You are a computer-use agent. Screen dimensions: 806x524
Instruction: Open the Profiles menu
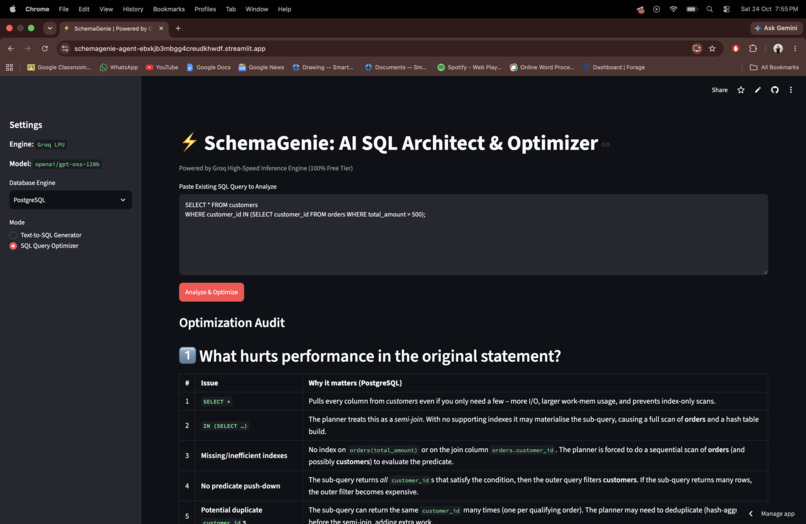pos(205,9)
